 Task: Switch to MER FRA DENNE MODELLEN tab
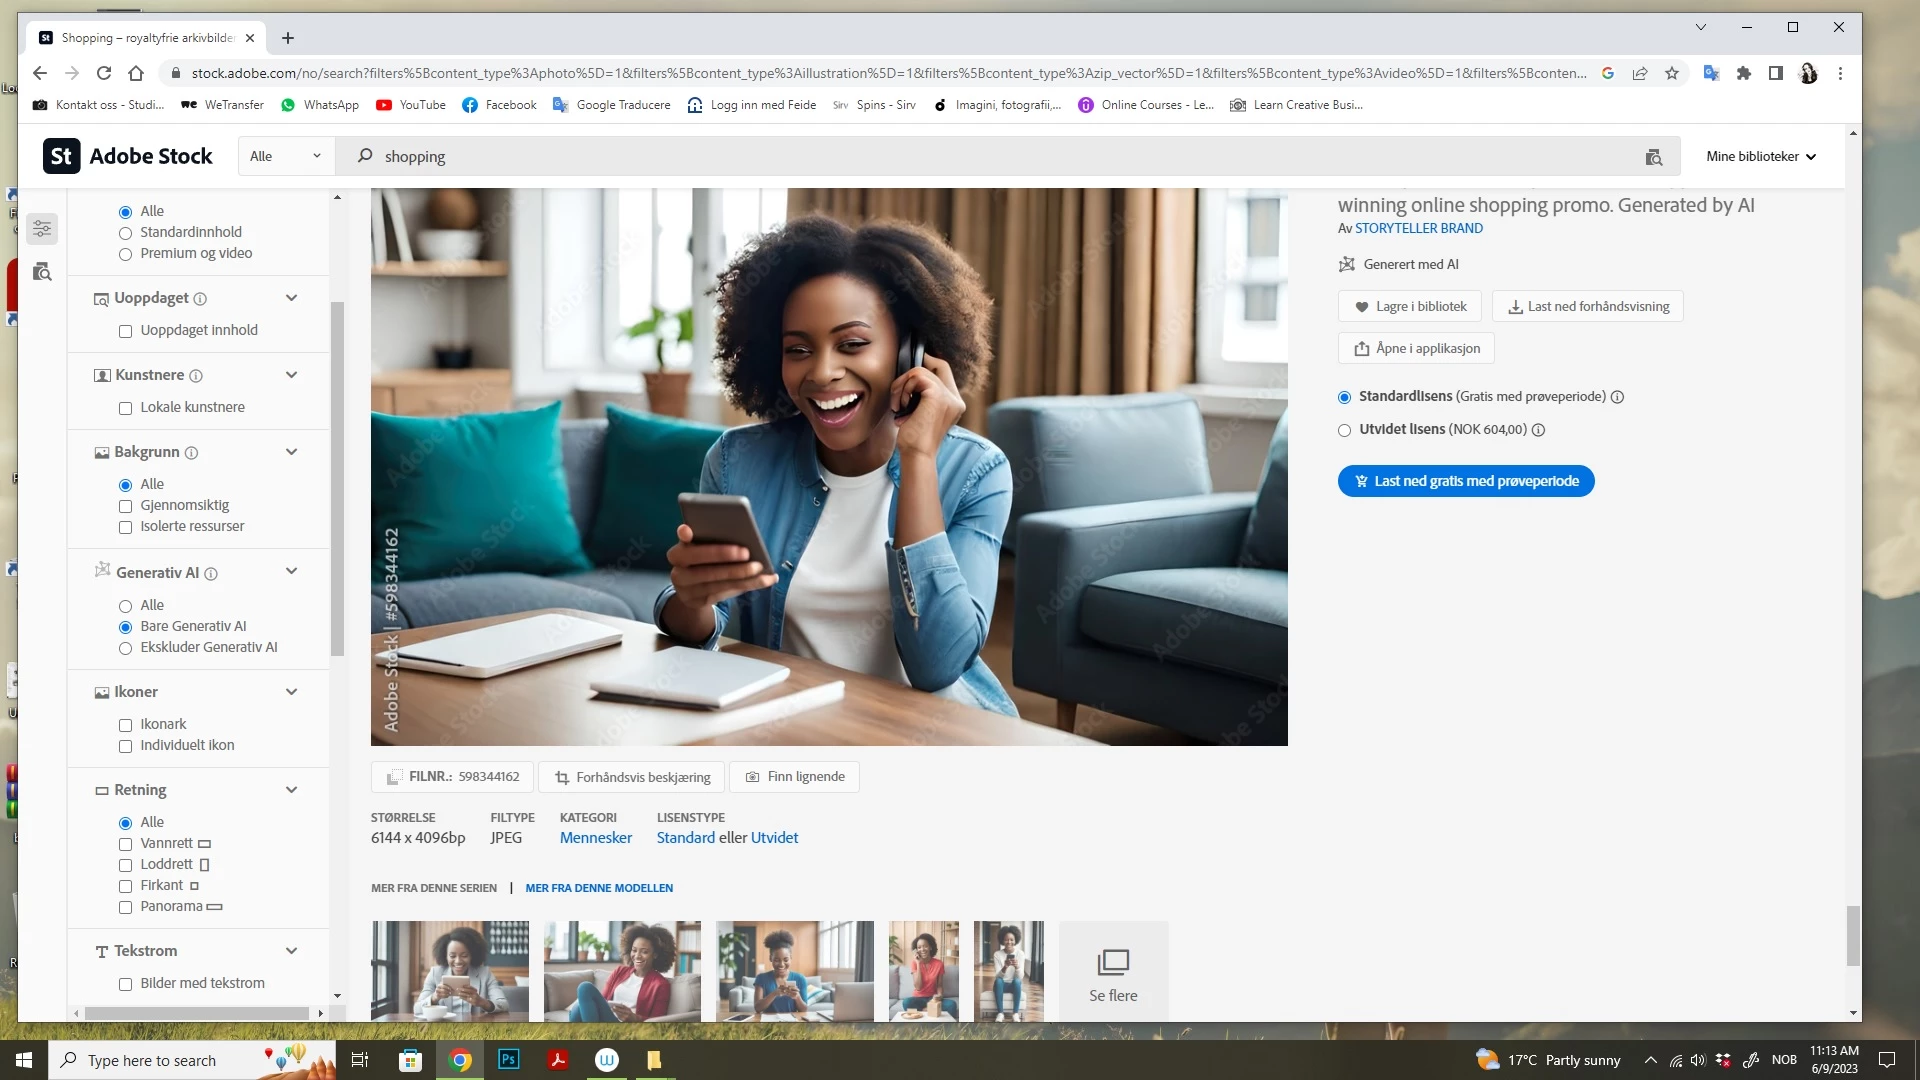tap(599, 888)
